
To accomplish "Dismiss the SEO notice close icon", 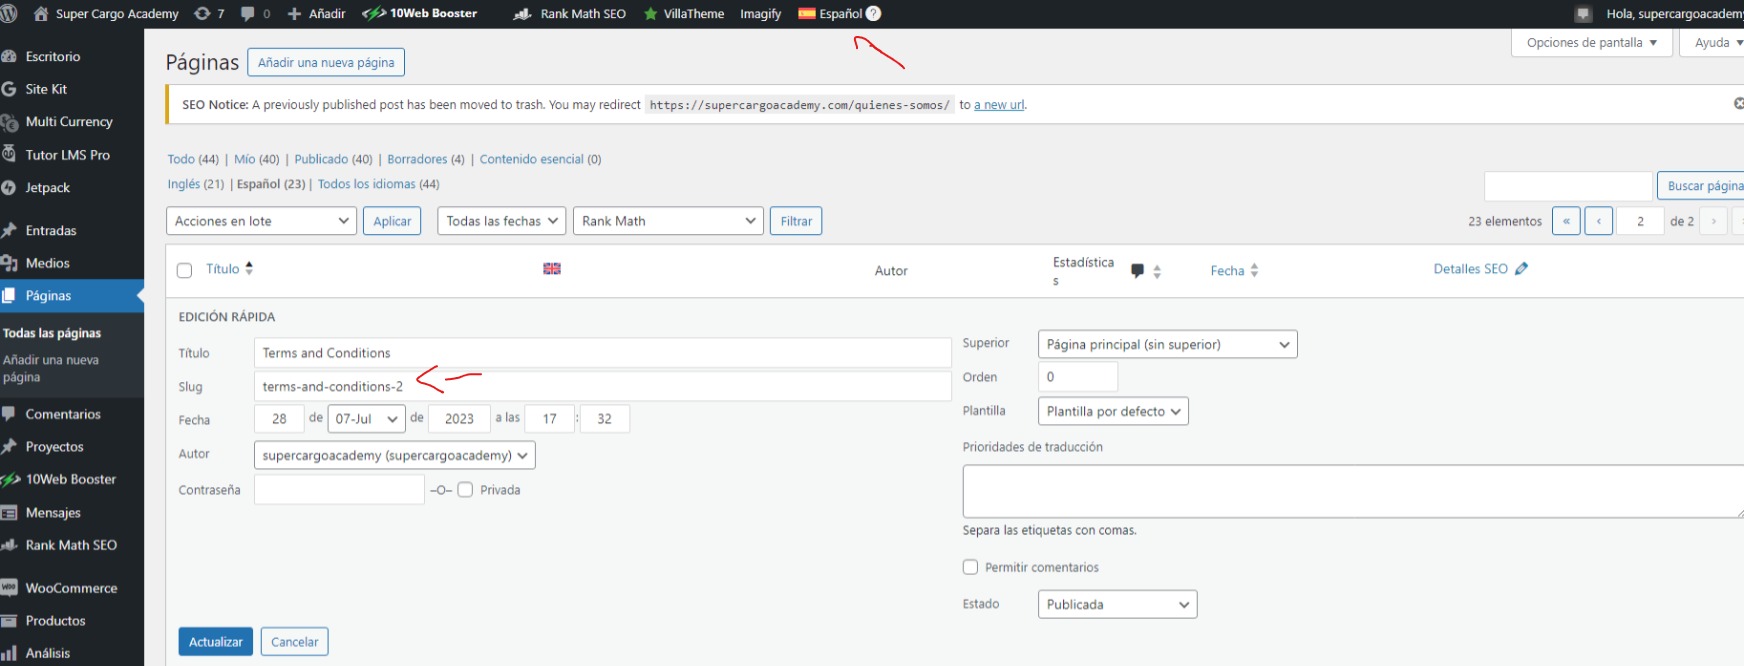I will click(x=1738, y=104).
